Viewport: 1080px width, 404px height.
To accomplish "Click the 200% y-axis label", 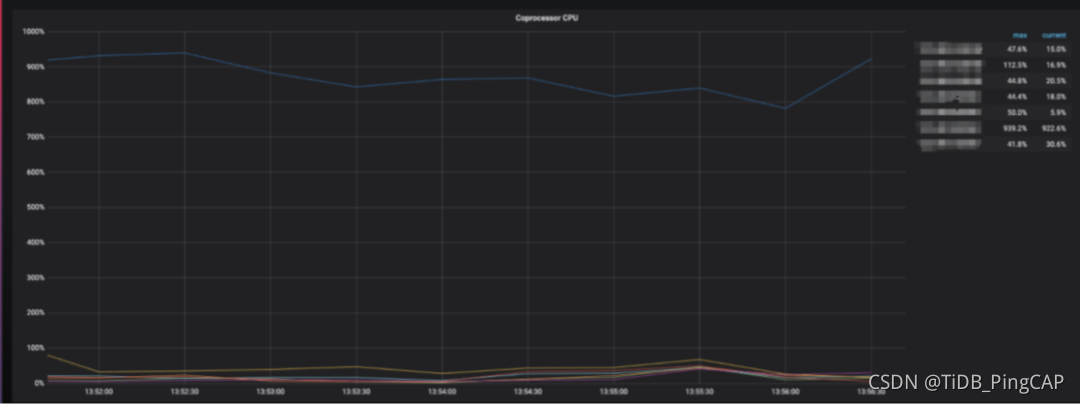I will [x=34, y=313].
